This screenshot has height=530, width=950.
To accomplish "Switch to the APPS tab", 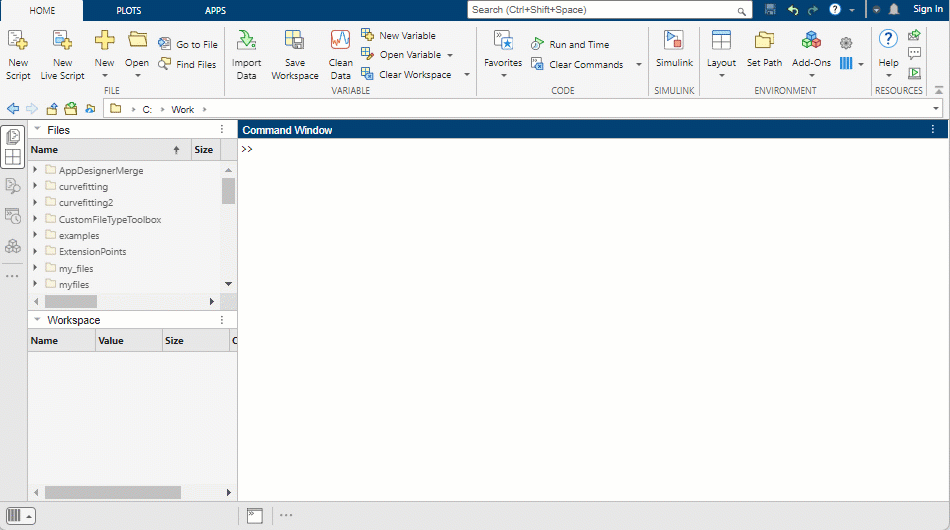I will pyautogui.click(x=215, y=10).
